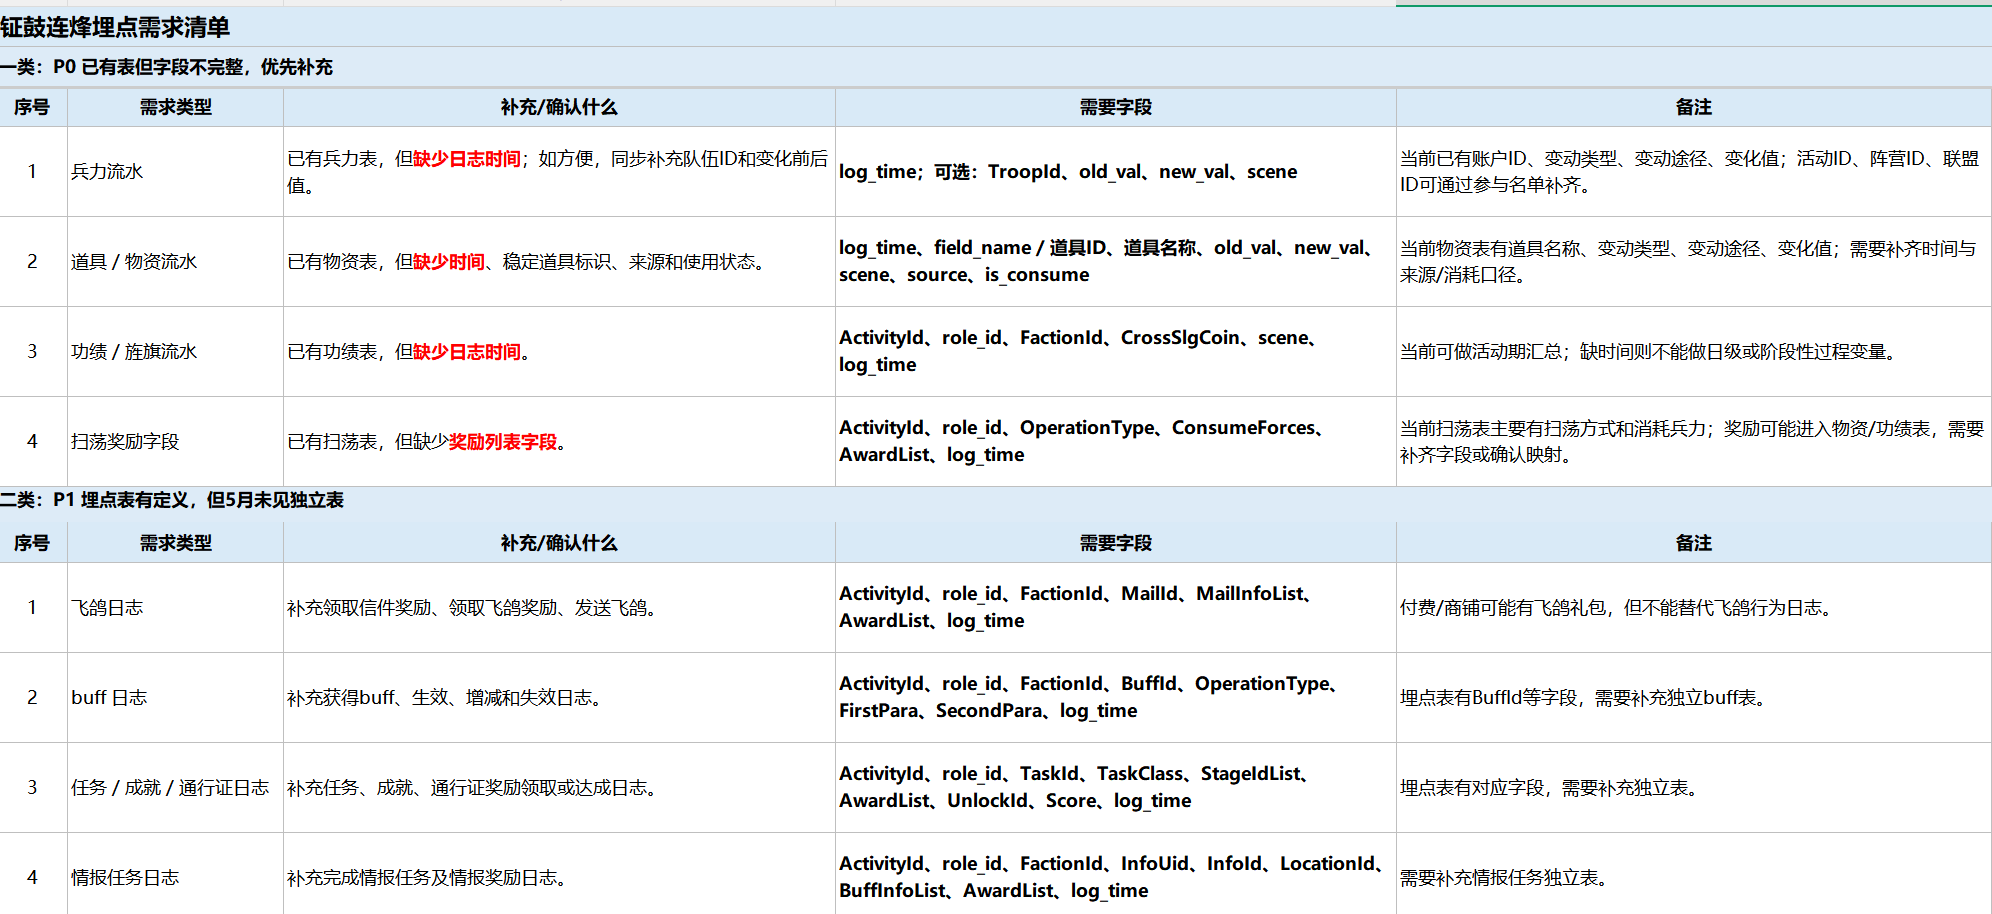Screen dimensions: 1992x914
Task: Click remark cell 埋点表有对应字段，需要补充独立表
Action: [1694, 788]
